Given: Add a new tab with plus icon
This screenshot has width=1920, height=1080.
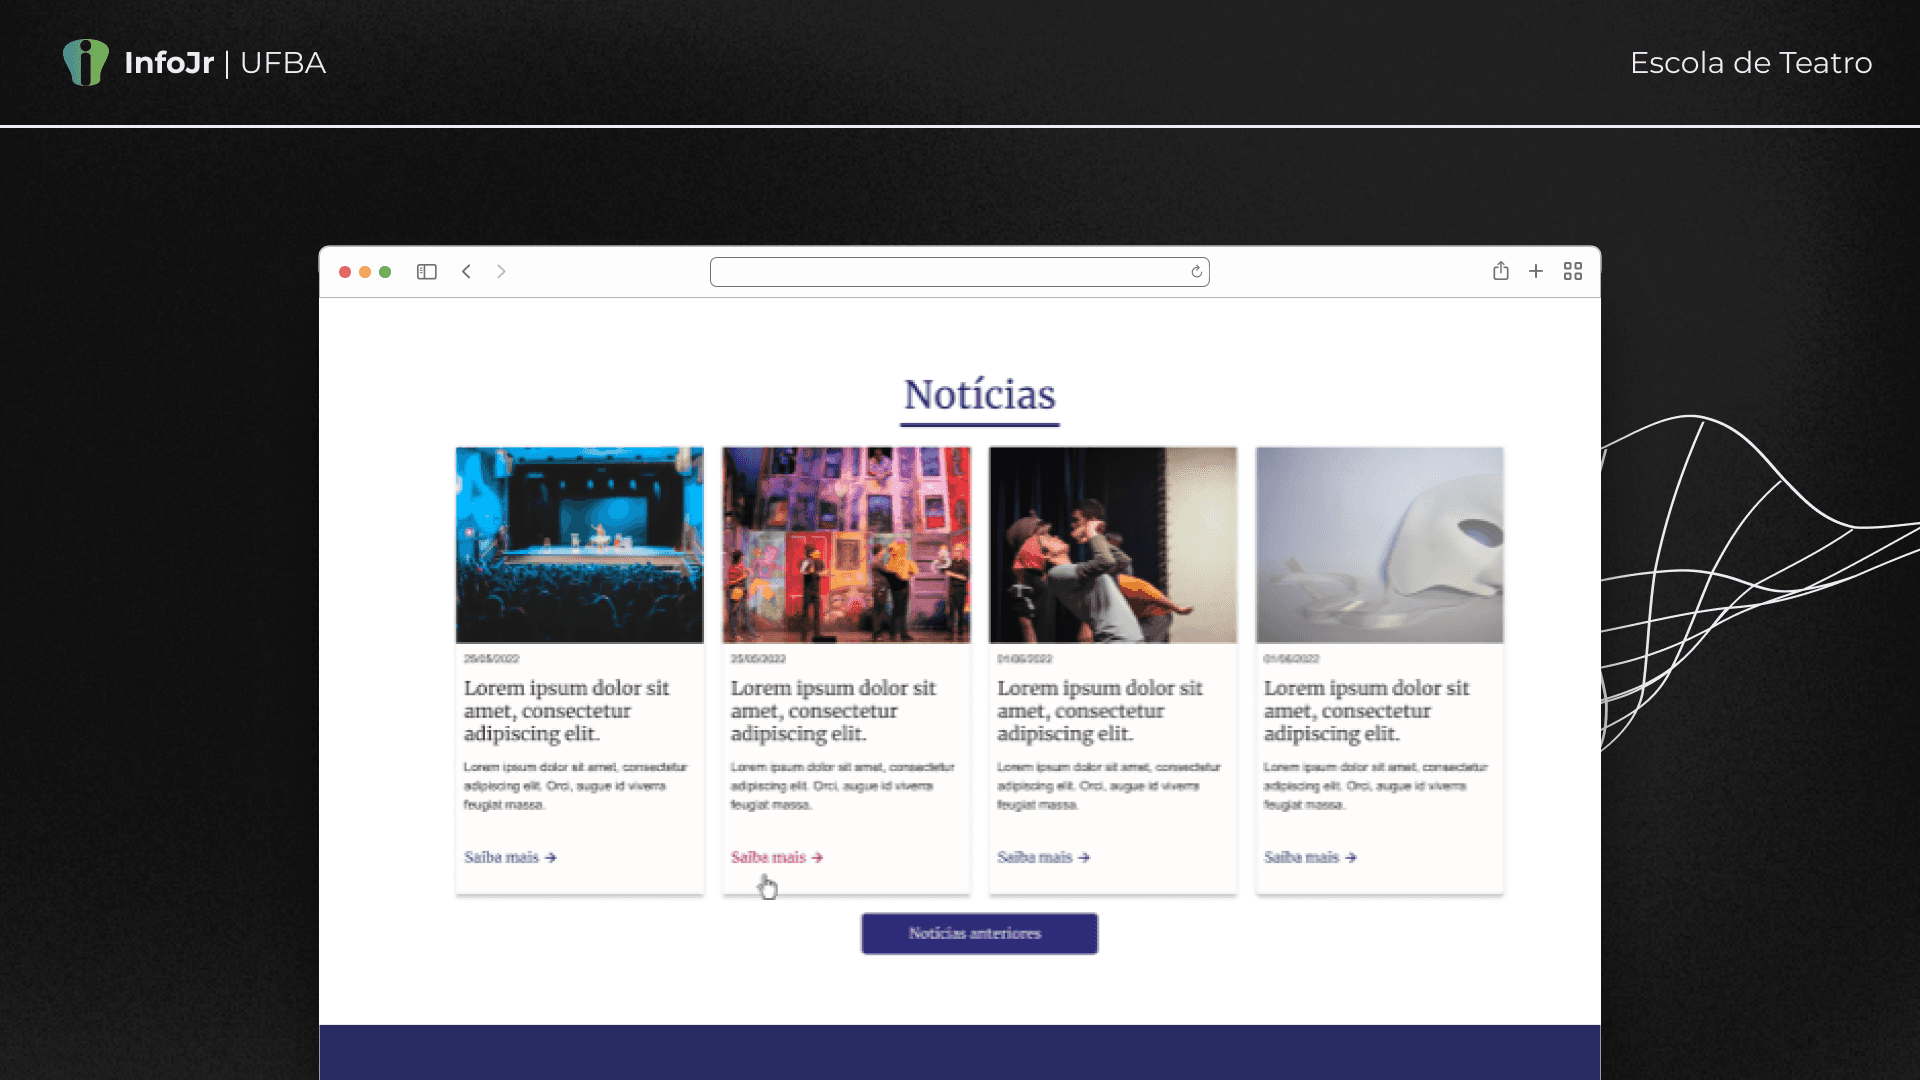Looking at the screenshot, I should [x=1536, y=271].
